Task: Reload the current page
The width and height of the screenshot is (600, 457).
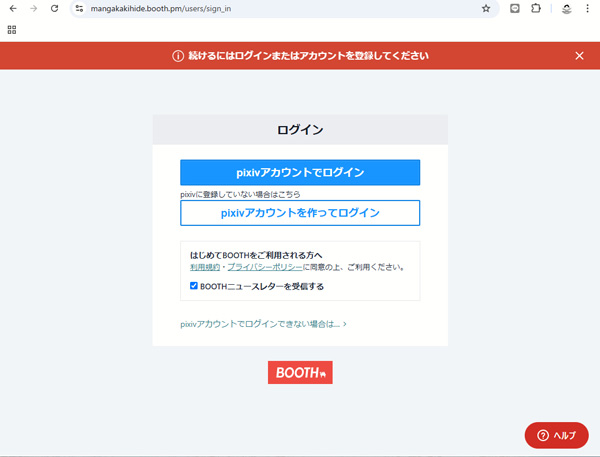Action: [54, 8]
